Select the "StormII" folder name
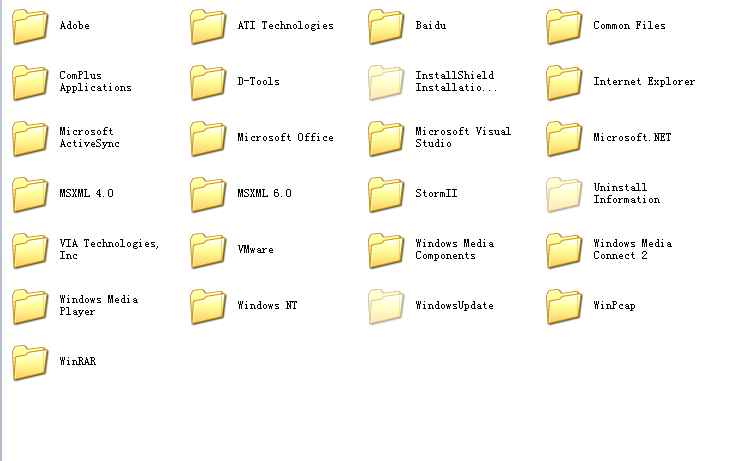 pyautogui.click(x=436, y=193)
